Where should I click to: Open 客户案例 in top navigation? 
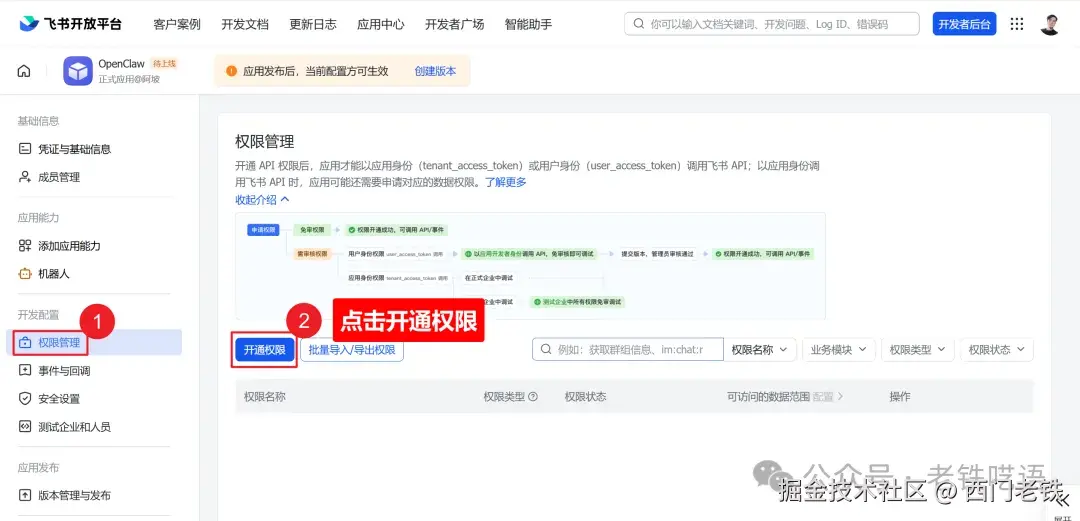pyautogui.click(x=177, y=24)
